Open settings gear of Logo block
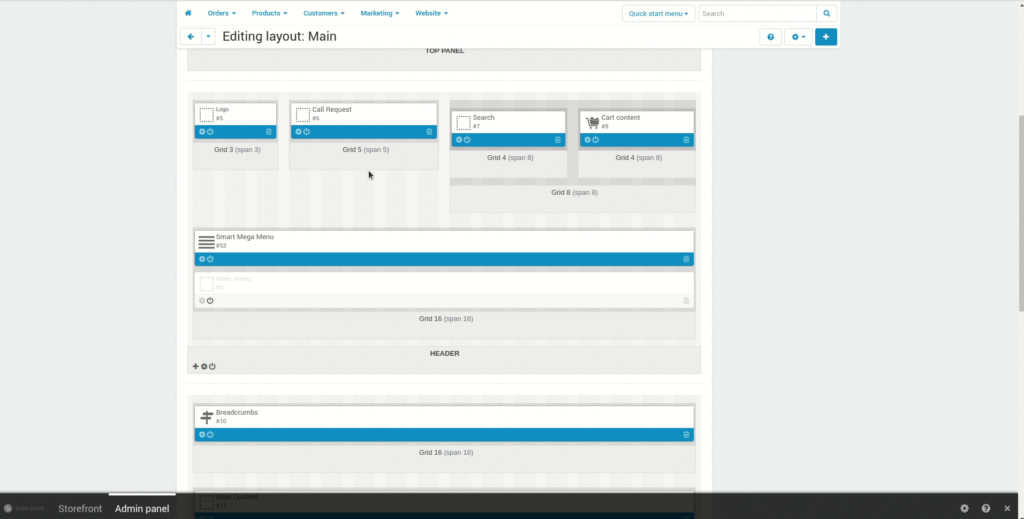 (201, 132)
